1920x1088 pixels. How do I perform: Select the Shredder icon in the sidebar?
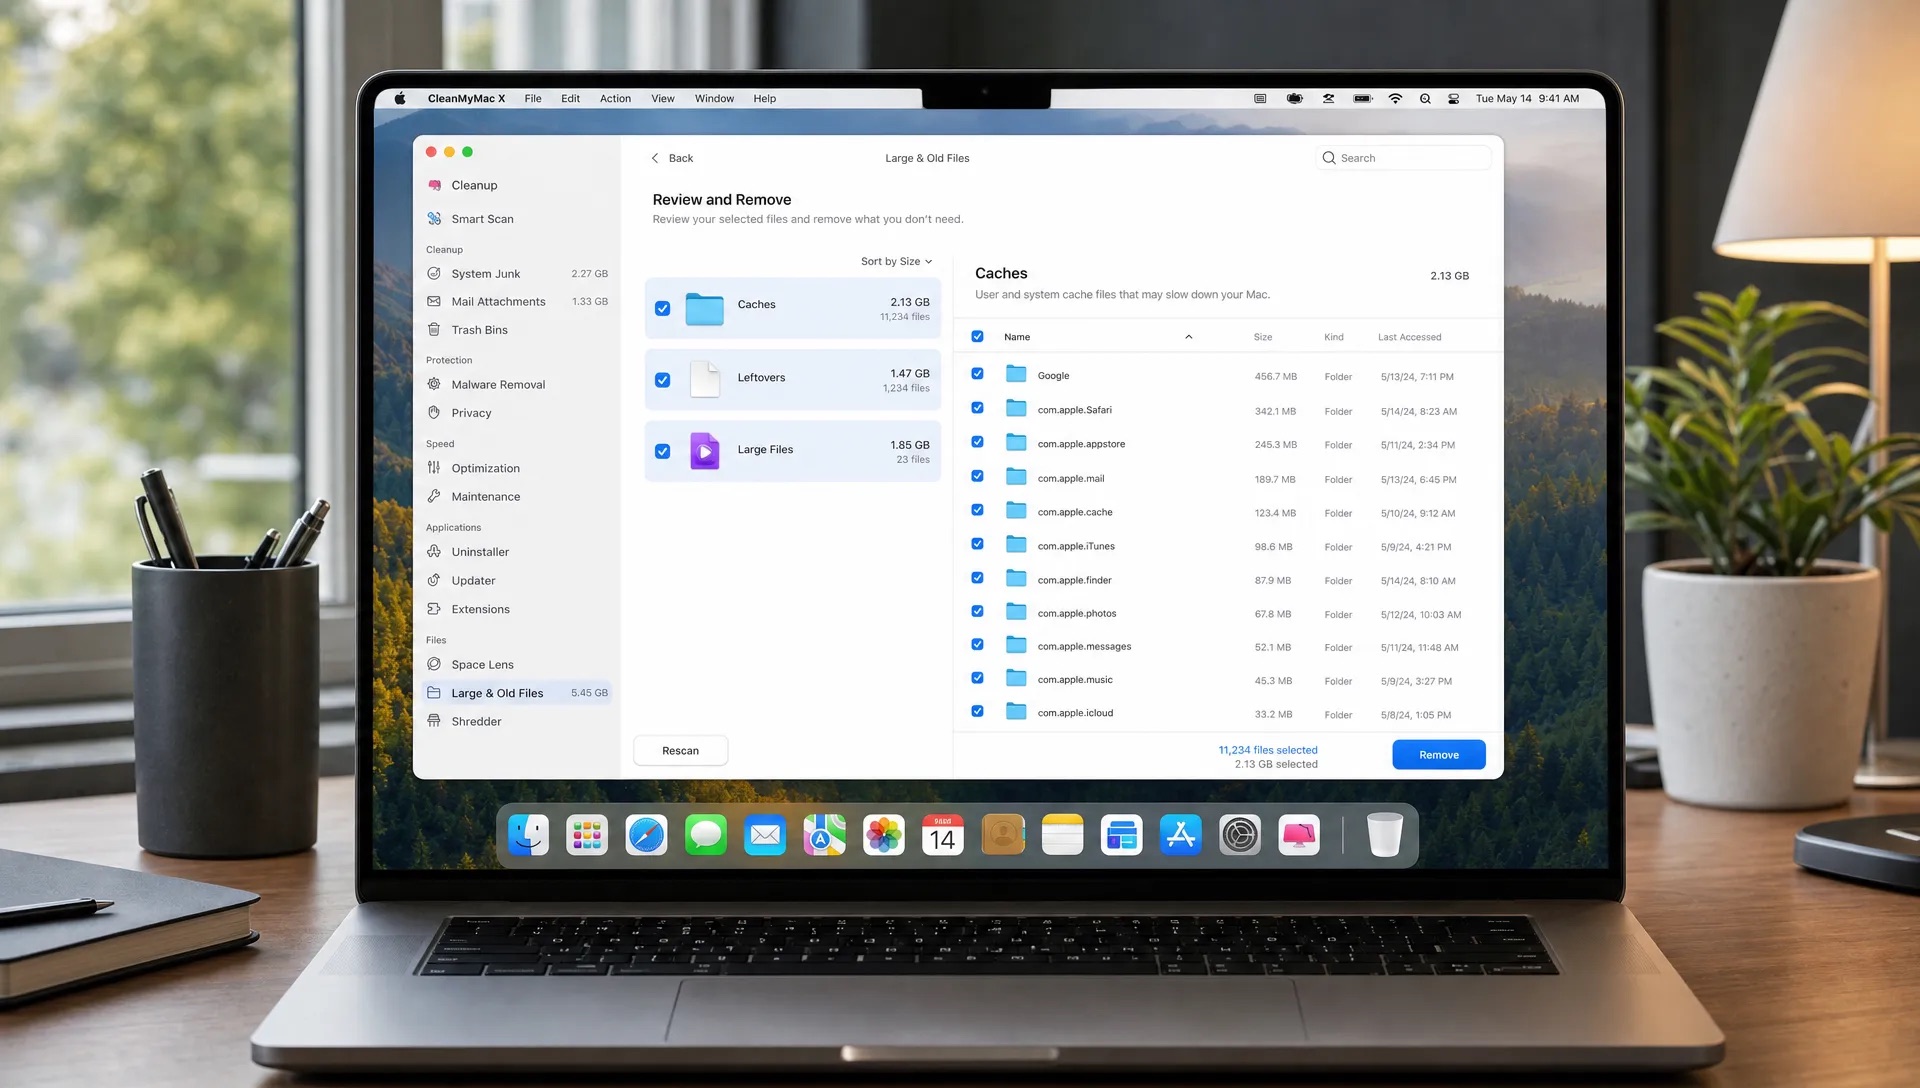(434, 721)
